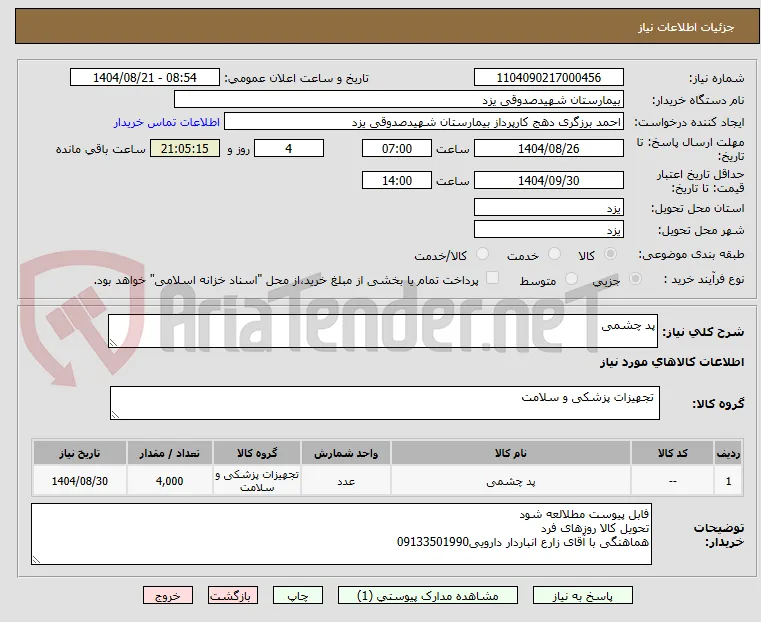Click the price validity date 1404/09/30
Viewport: 761px width, 622px height.
[548, 180]
